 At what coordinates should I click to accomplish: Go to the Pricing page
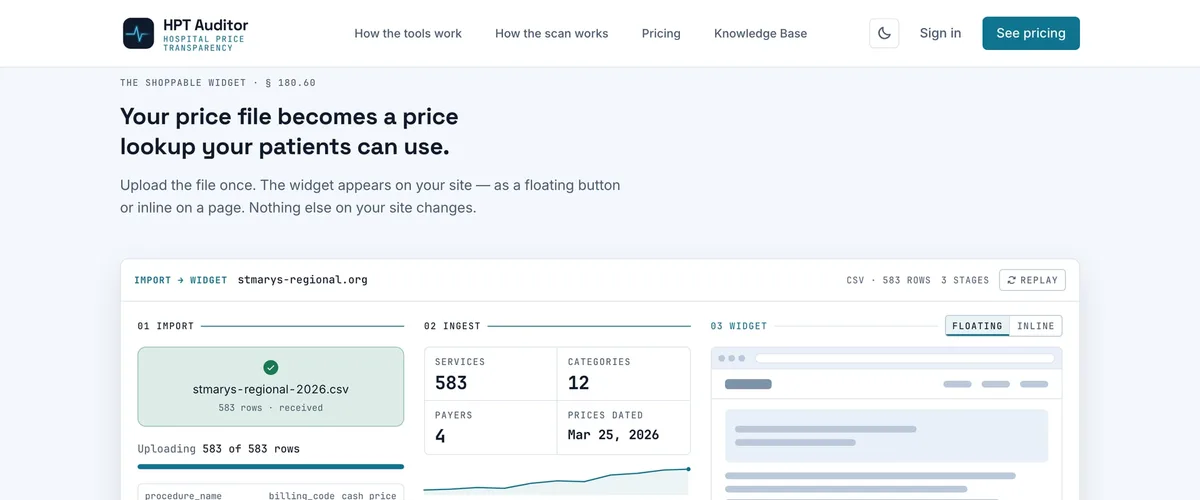(x=661, y=33)
